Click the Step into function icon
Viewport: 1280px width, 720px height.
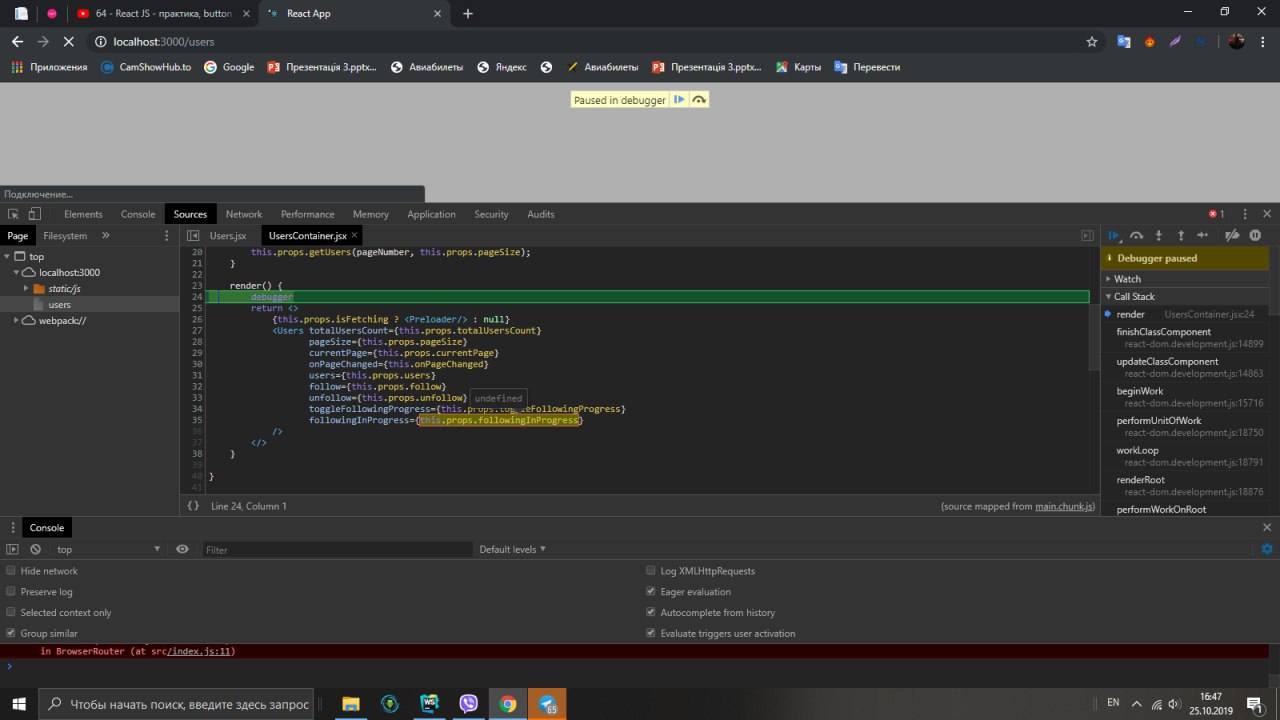click(1158, 236)
